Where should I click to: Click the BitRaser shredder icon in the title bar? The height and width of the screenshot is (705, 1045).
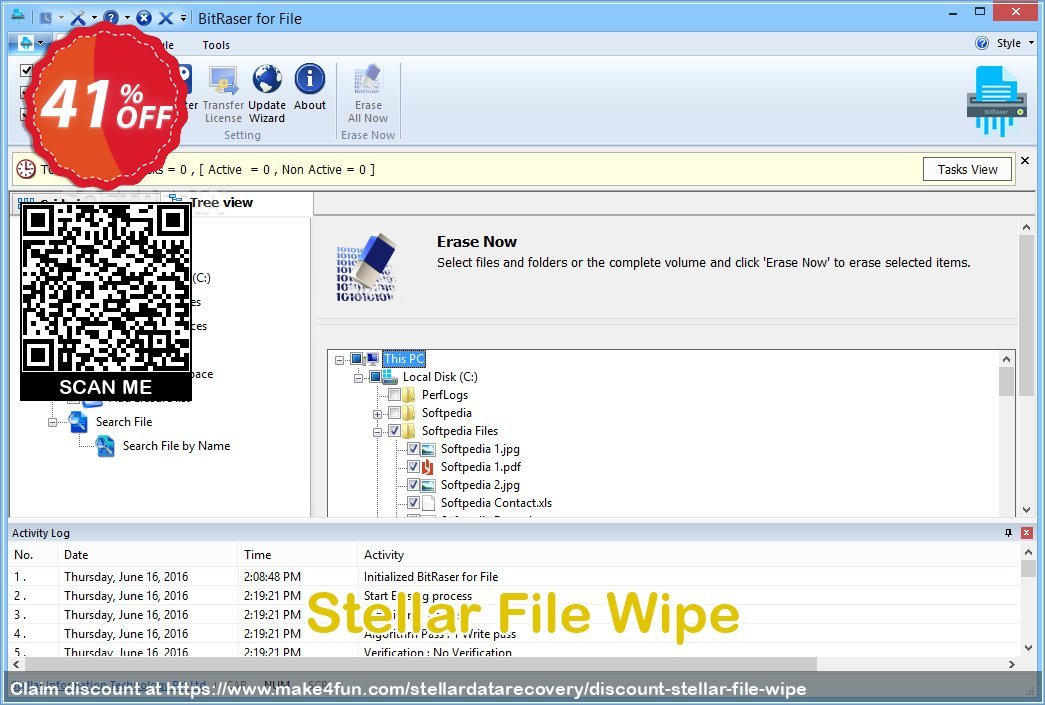tap(17, 16)
